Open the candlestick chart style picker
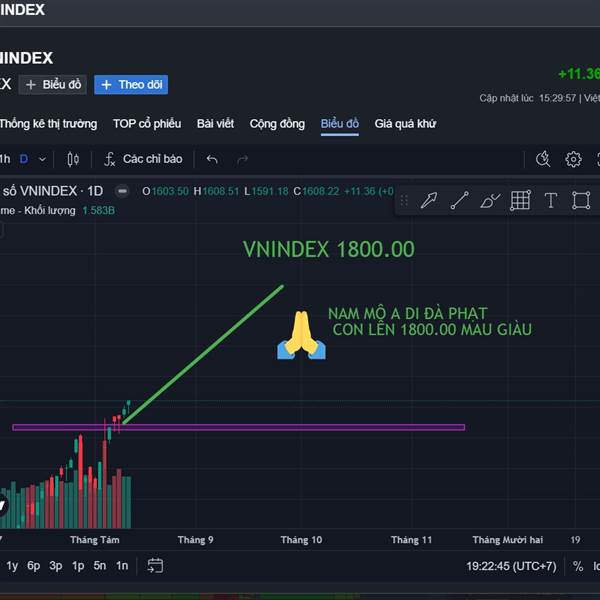This screenshot has width=600, height=600. point(73,159)
